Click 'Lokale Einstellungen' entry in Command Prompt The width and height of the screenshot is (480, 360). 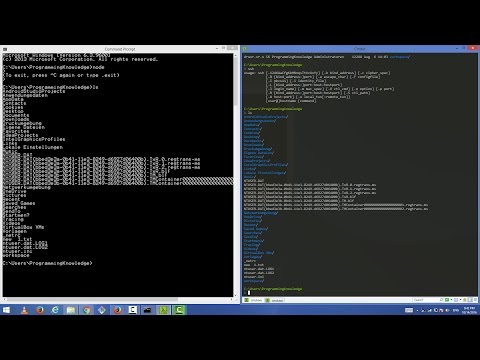(33, 147)
